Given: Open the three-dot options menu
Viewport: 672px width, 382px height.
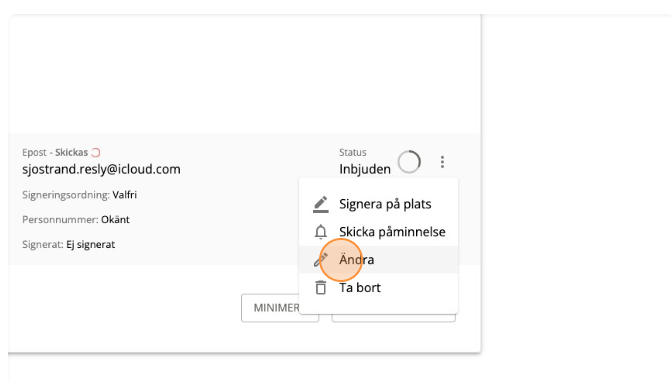Looking at the screenshot, I should click(442, 162).
